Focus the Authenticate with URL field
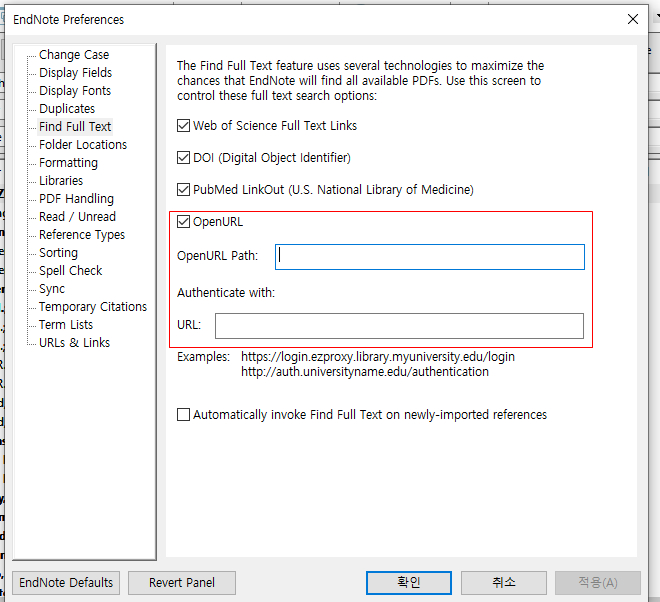The width and height of the screenshot is (660, 602). pos(399,326)
